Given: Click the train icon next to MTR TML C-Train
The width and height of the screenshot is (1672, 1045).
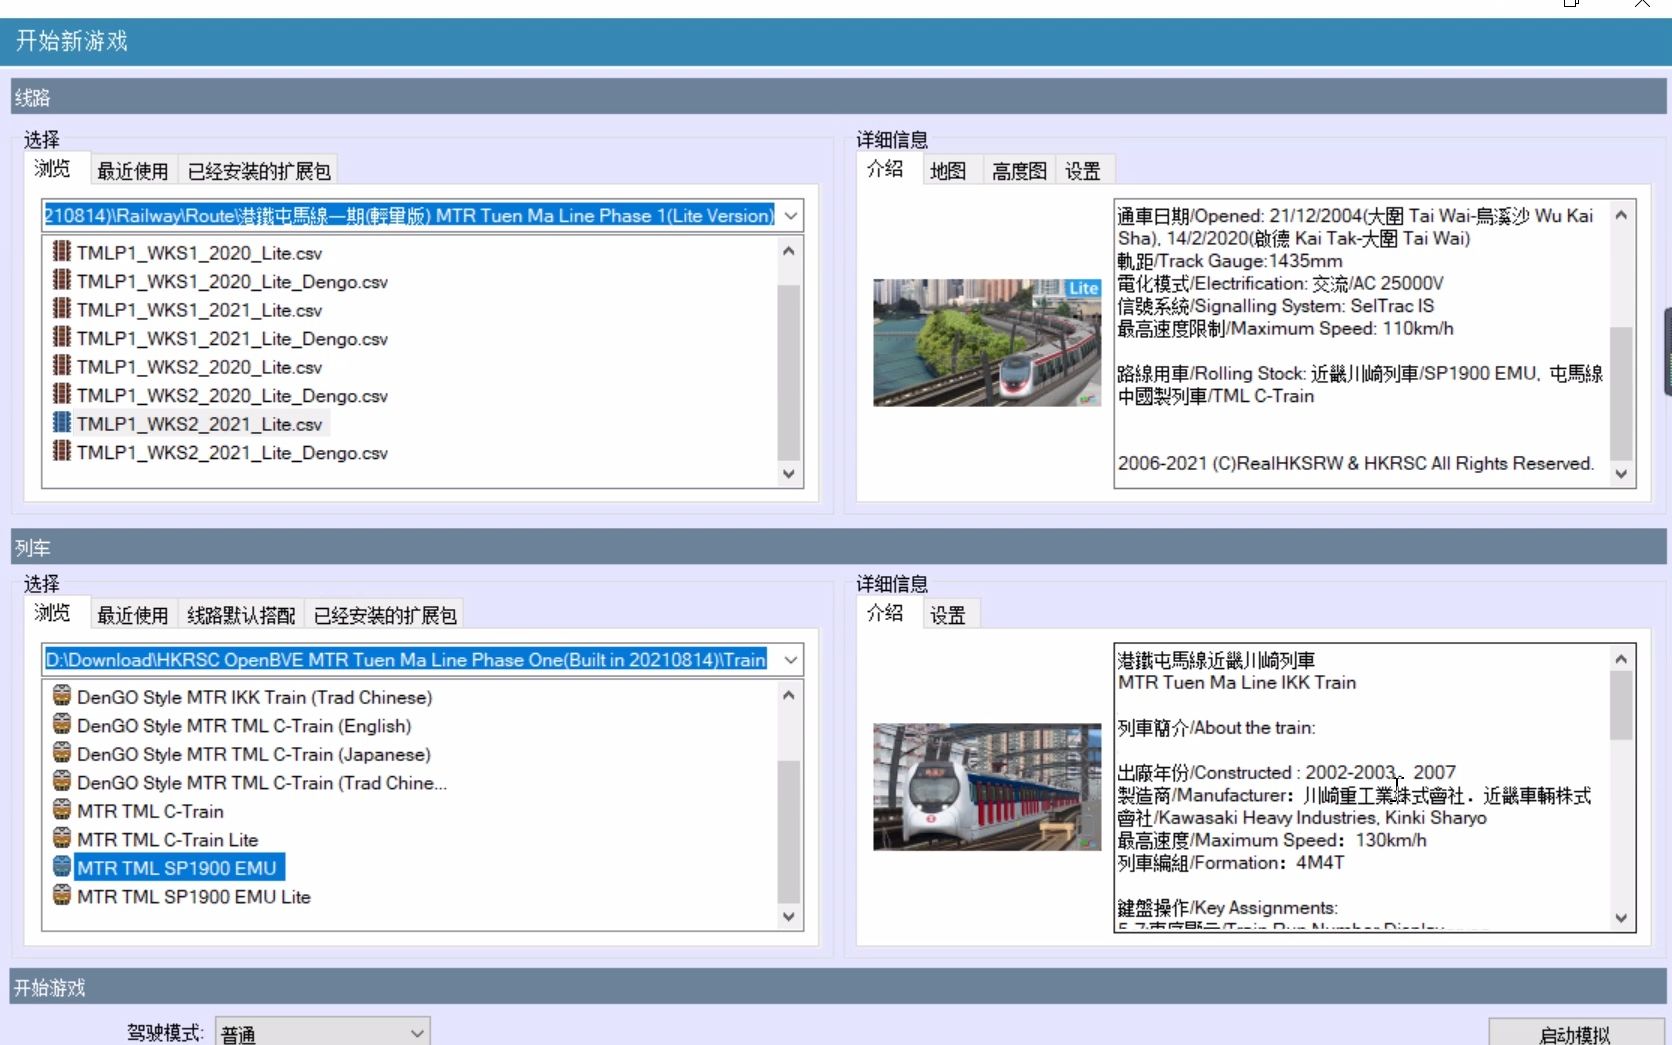Looking at the screenshot, I should click(x=61, y=811).
